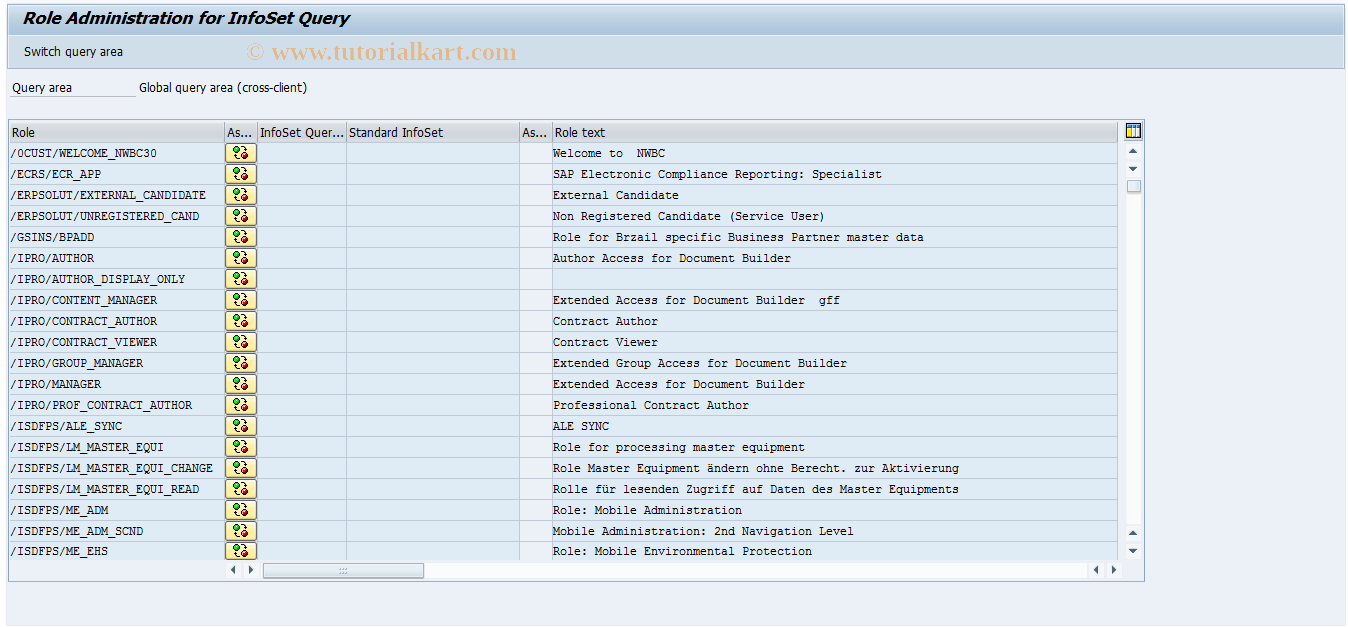This screenshot has height=627, width=1348.
Task: Click the assignment icon for /ERPSOLUT/EXTERNAL_CANDIDATE
Action: [x=240, y=194]
